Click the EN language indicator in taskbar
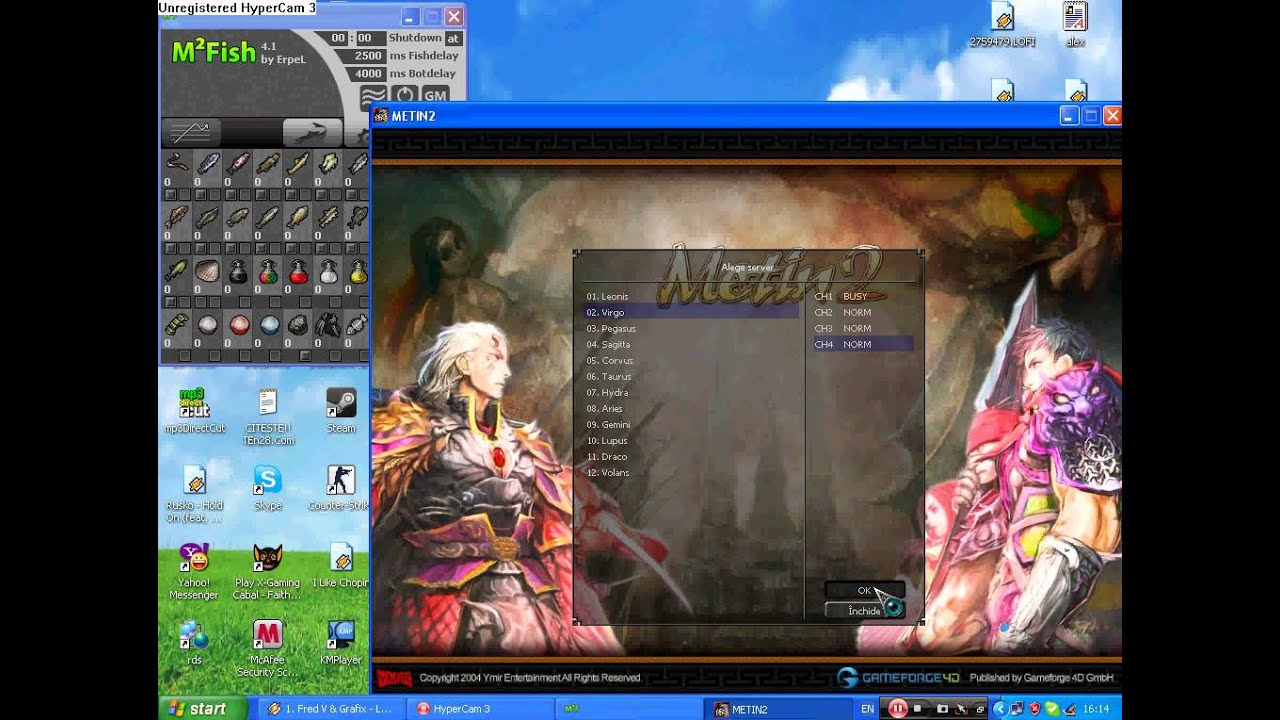Screen dimensions: 1280x720 [867, 709]
